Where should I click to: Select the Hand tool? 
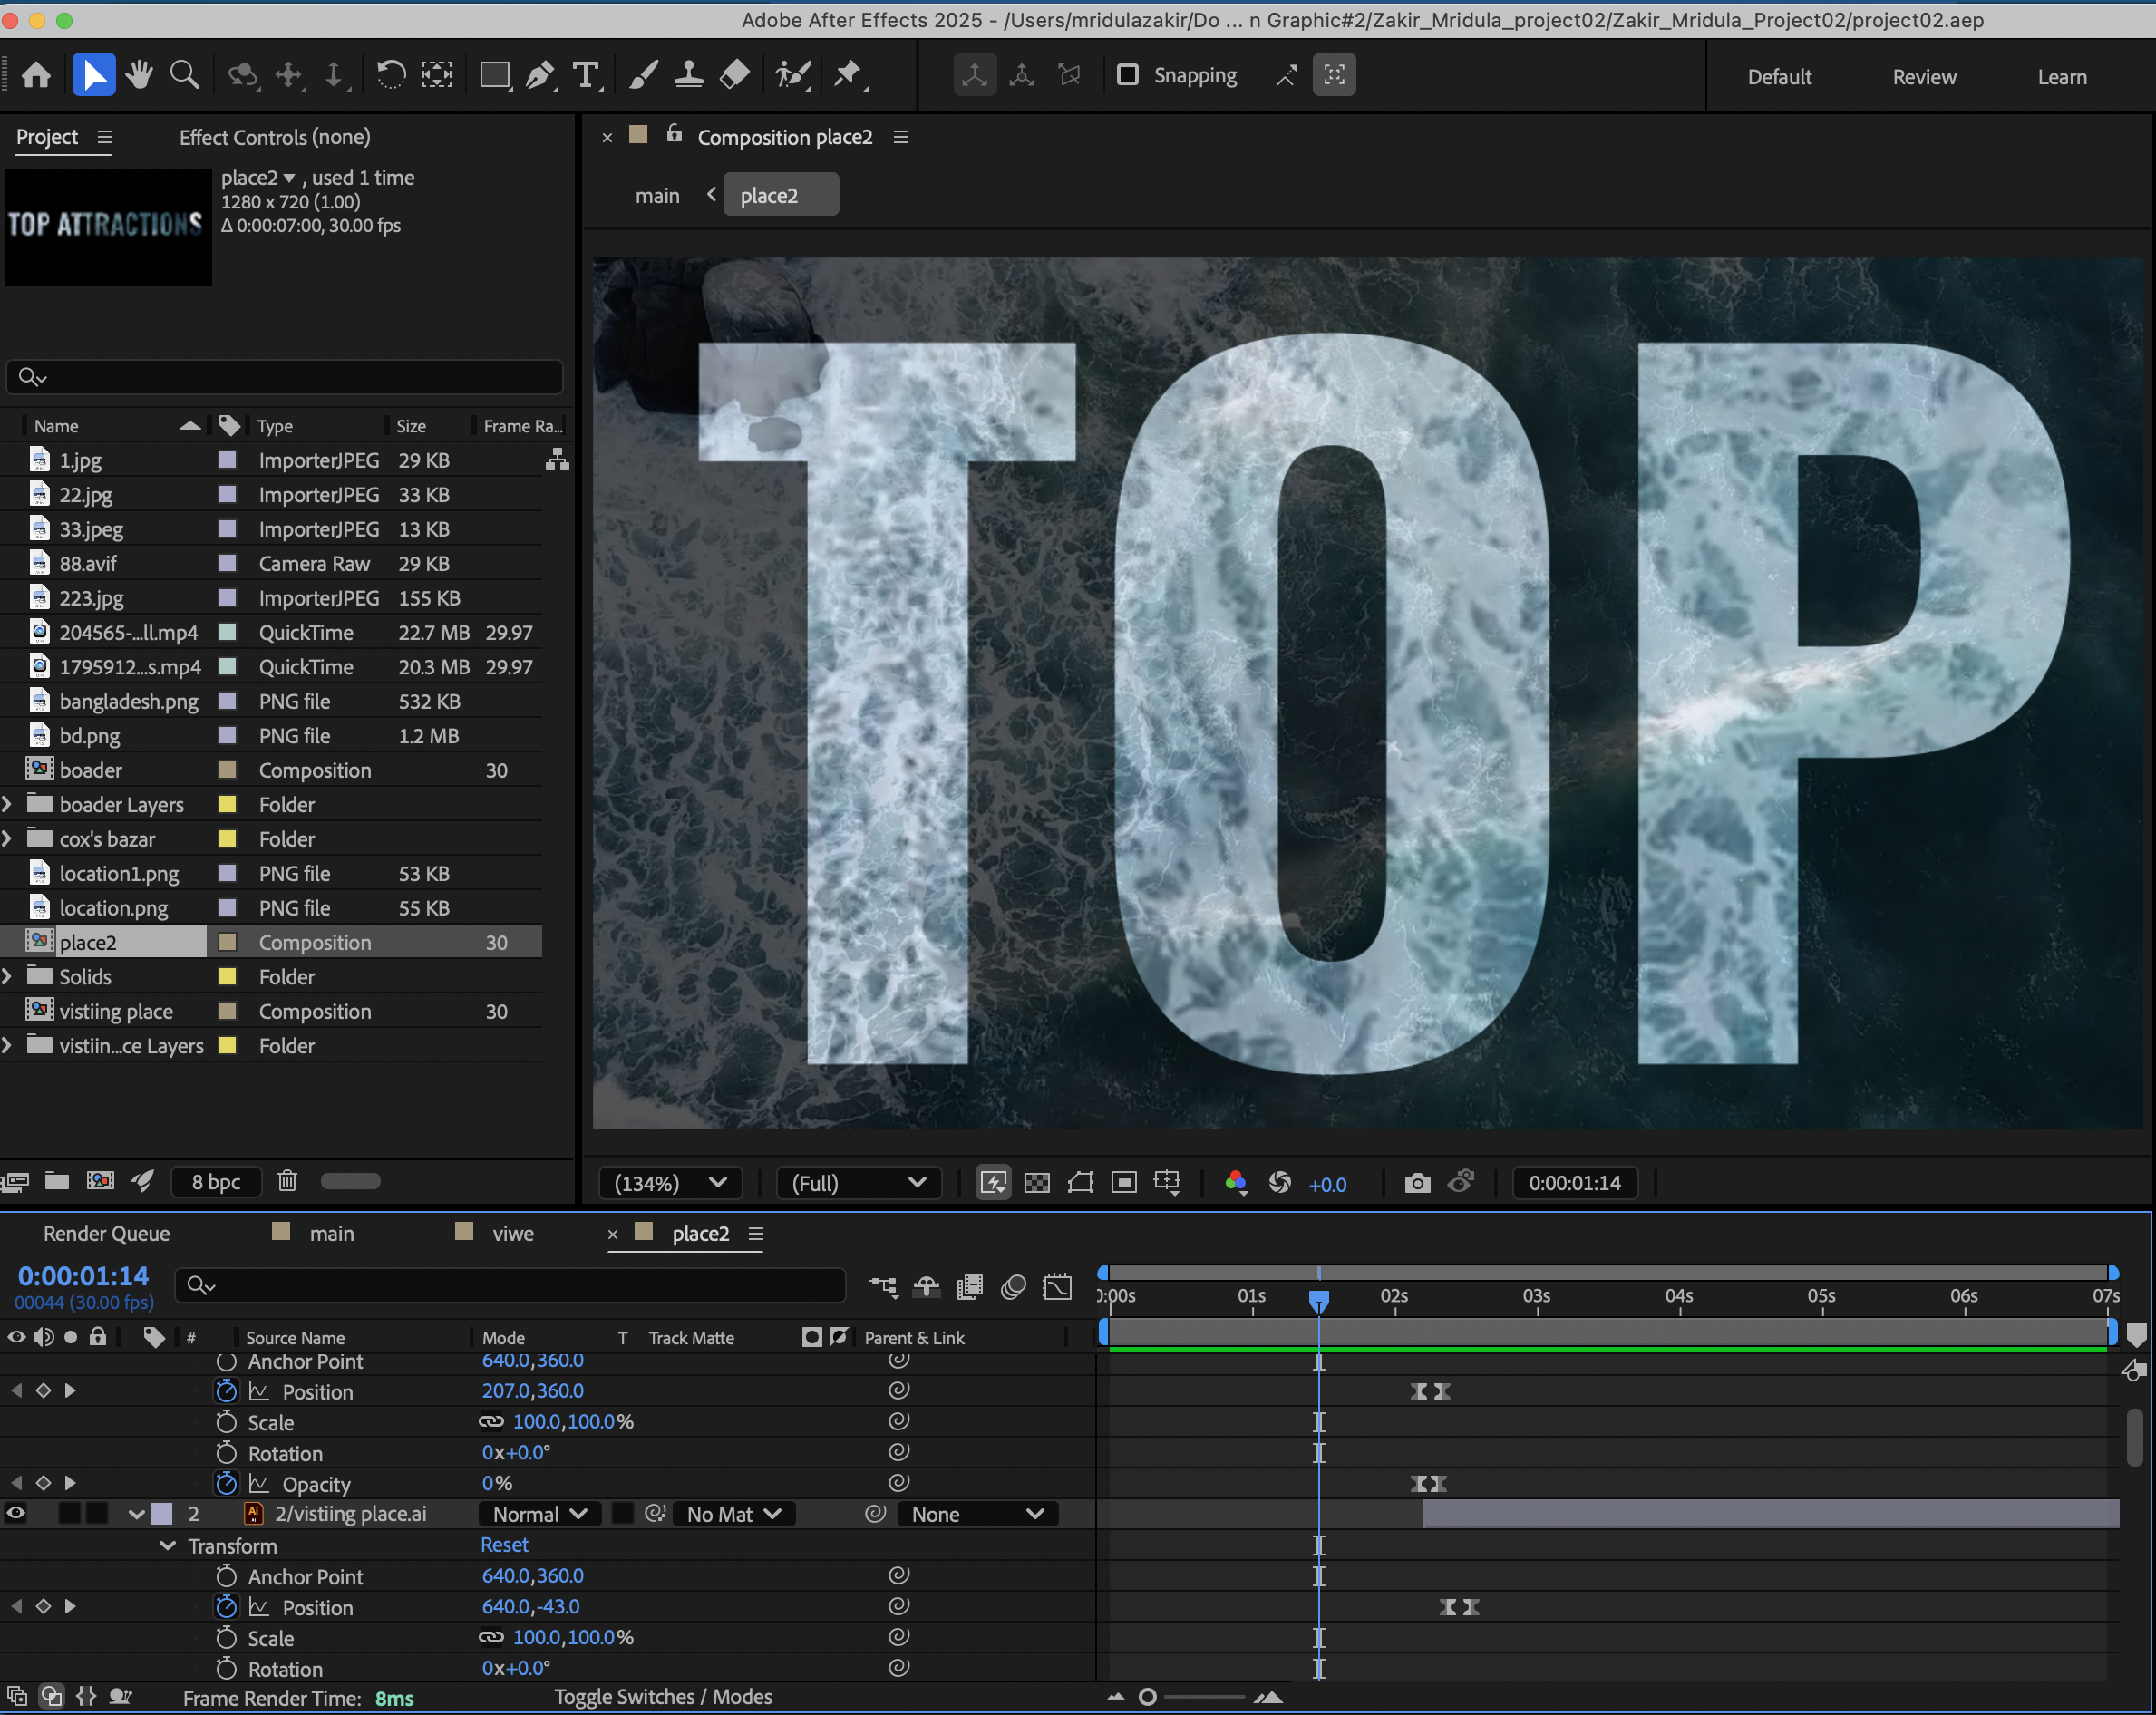click(x=139, y=75)
